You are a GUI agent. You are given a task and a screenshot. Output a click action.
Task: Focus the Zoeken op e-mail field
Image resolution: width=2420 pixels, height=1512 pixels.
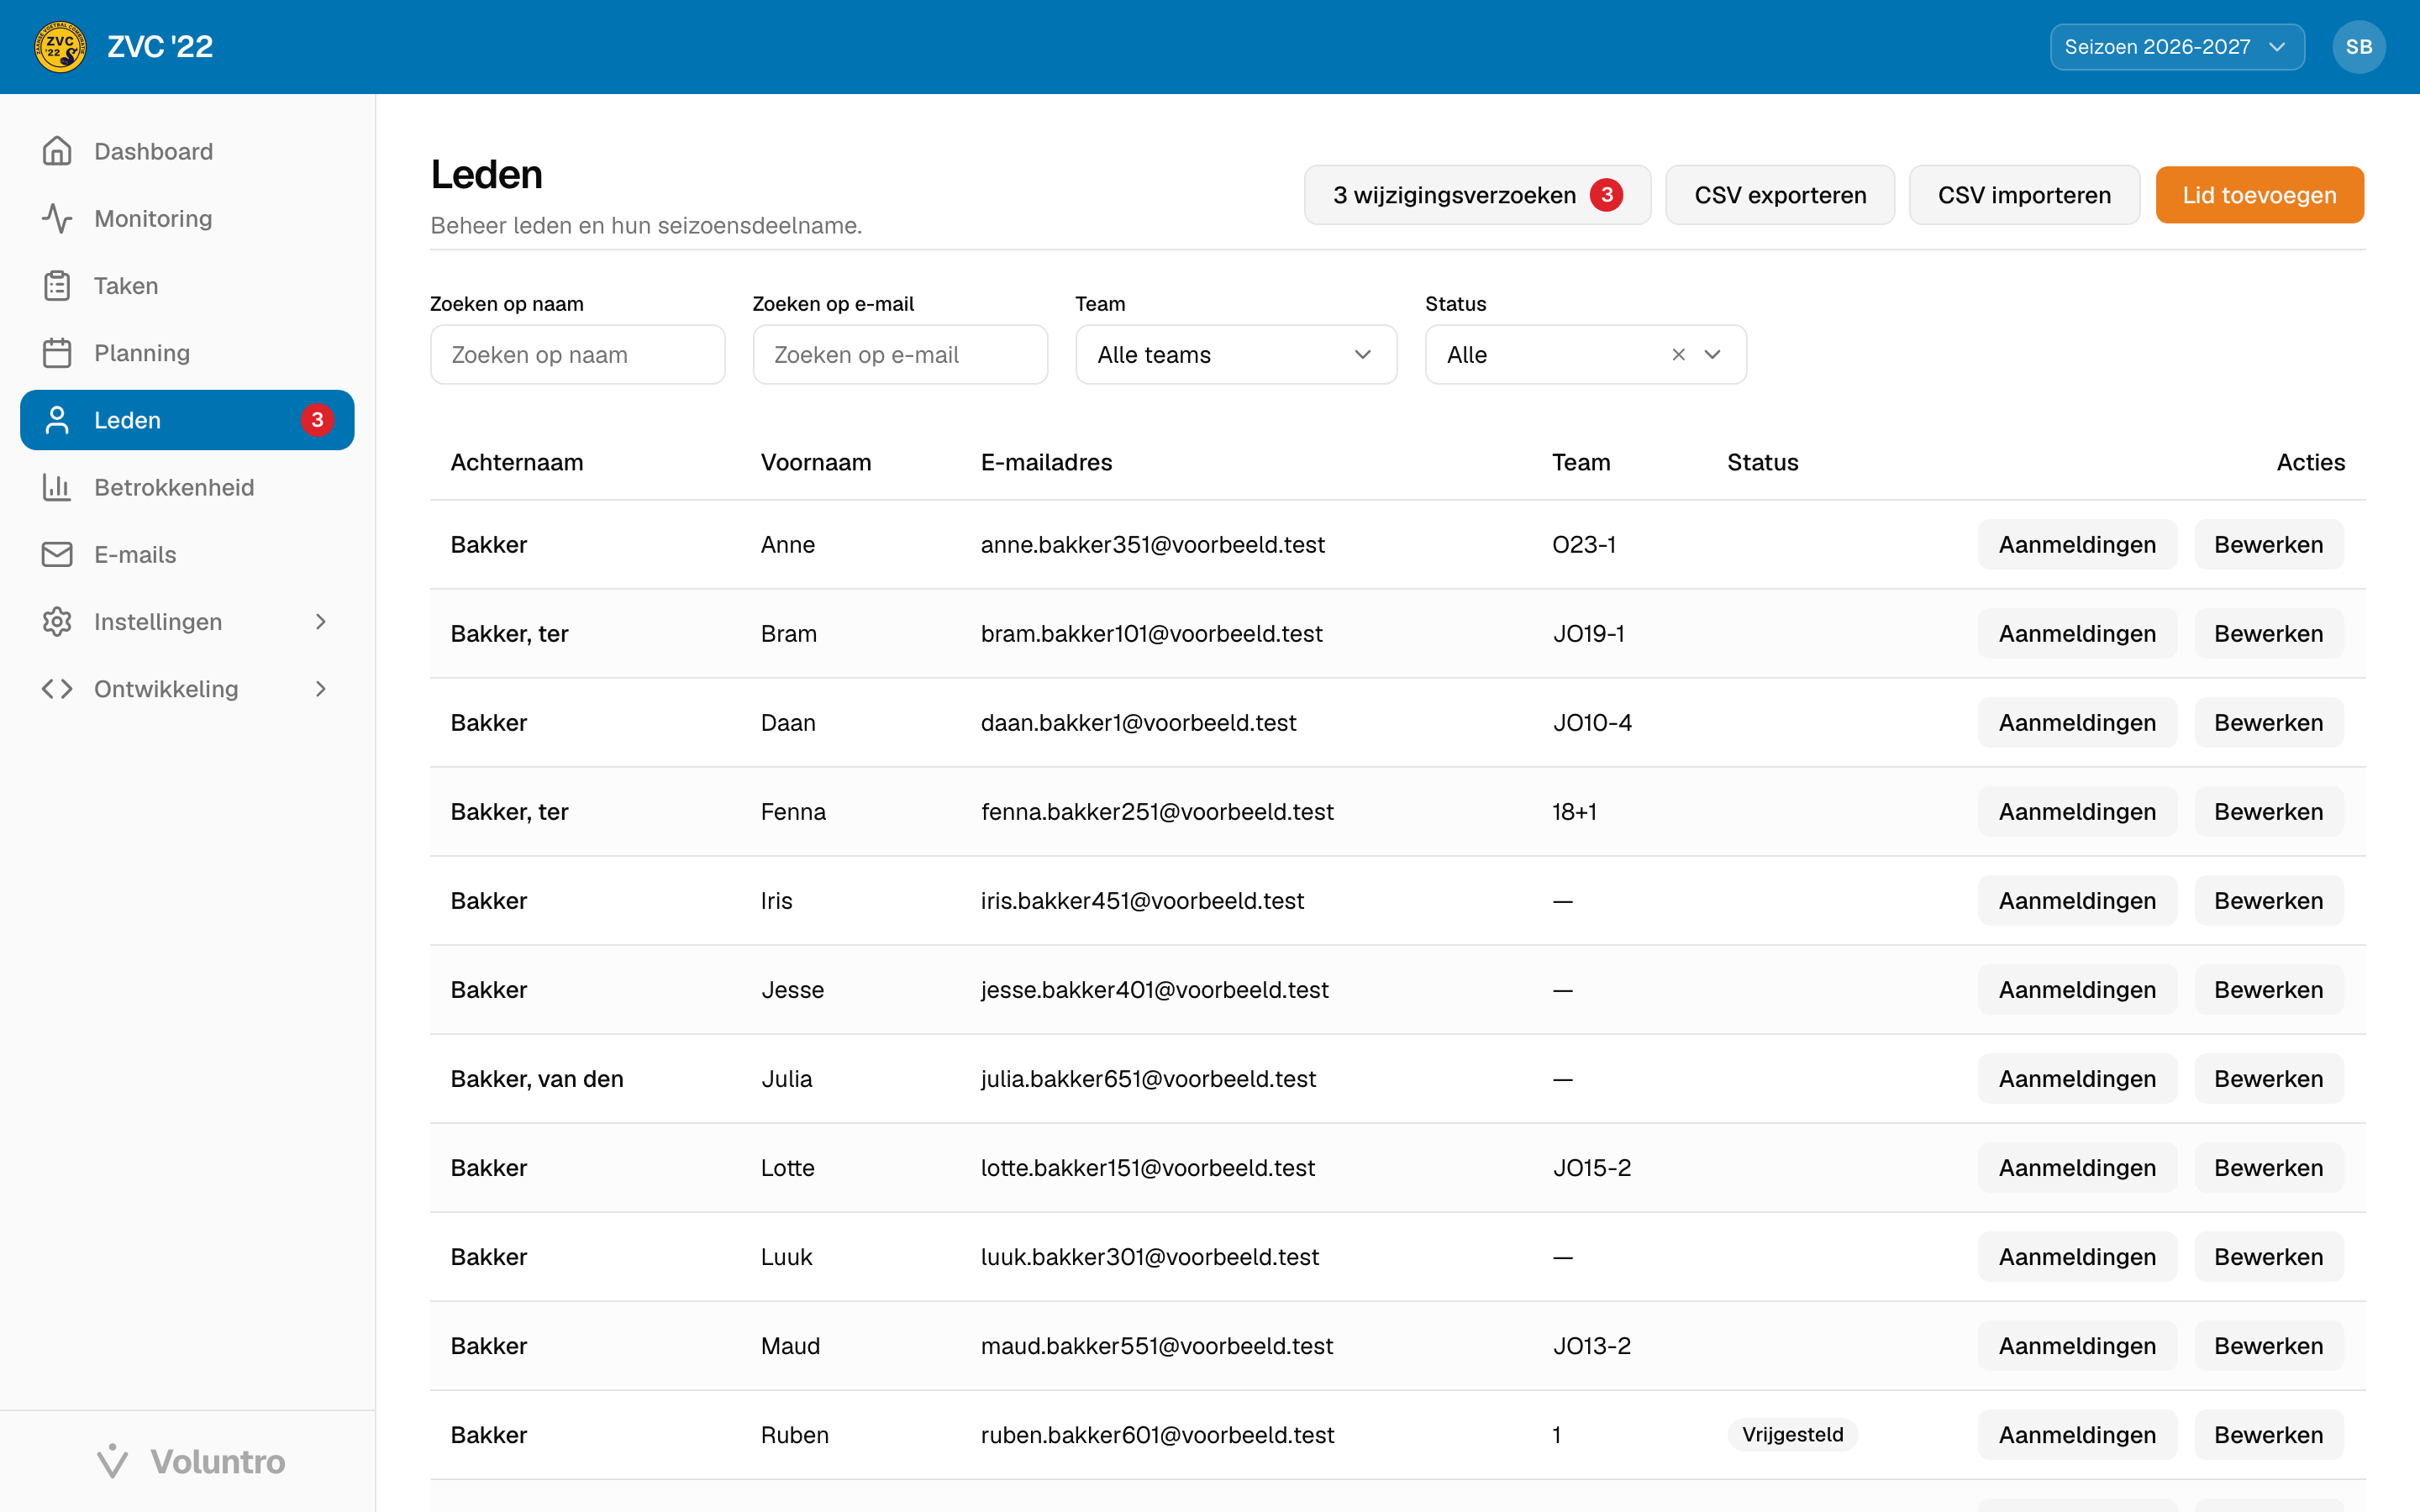coord(900,355)
